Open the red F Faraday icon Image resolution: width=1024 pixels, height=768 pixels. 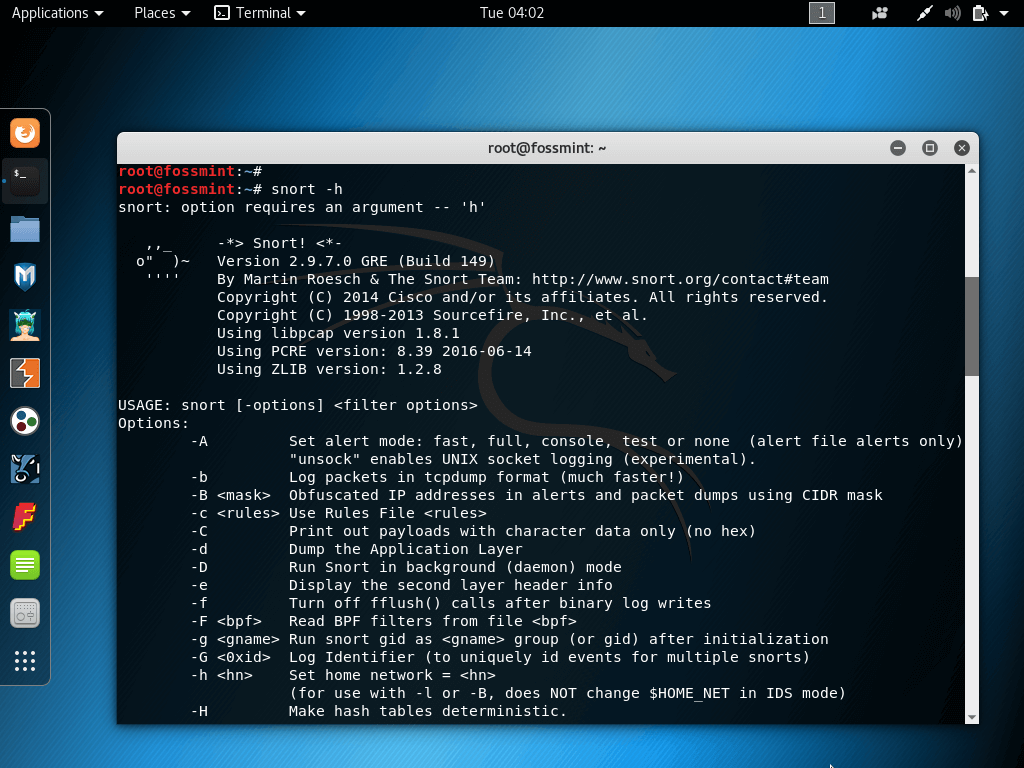[25, 517]
